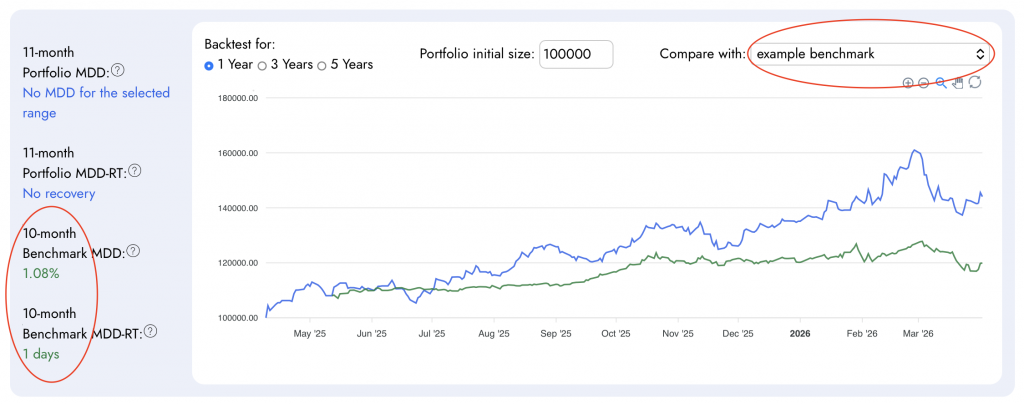This screenshot has width=1024, height=404.
Task: Click the Oct '25 label on the x-axis
Action: click(x=618, y=333)
